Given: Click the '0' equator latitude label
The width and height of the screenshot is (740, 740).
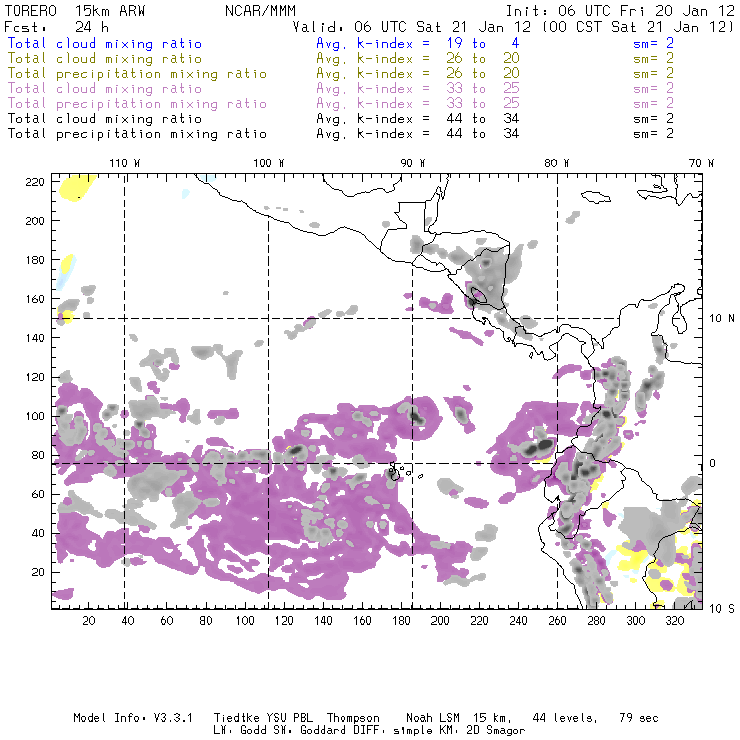Looking at the screenshot, I should pos(713,463).
